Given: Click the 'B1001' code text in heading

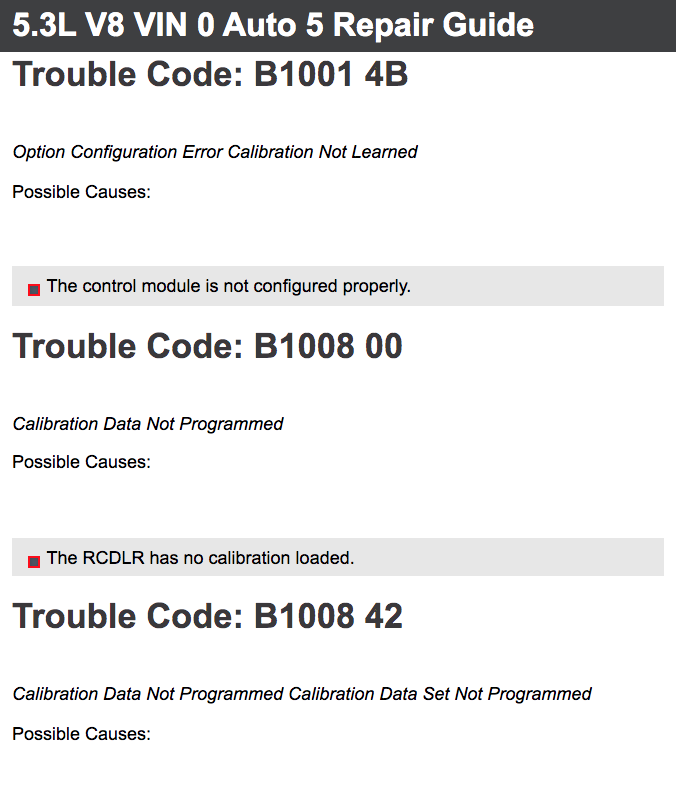Looking at the screenshot, I should click(304, 74).
